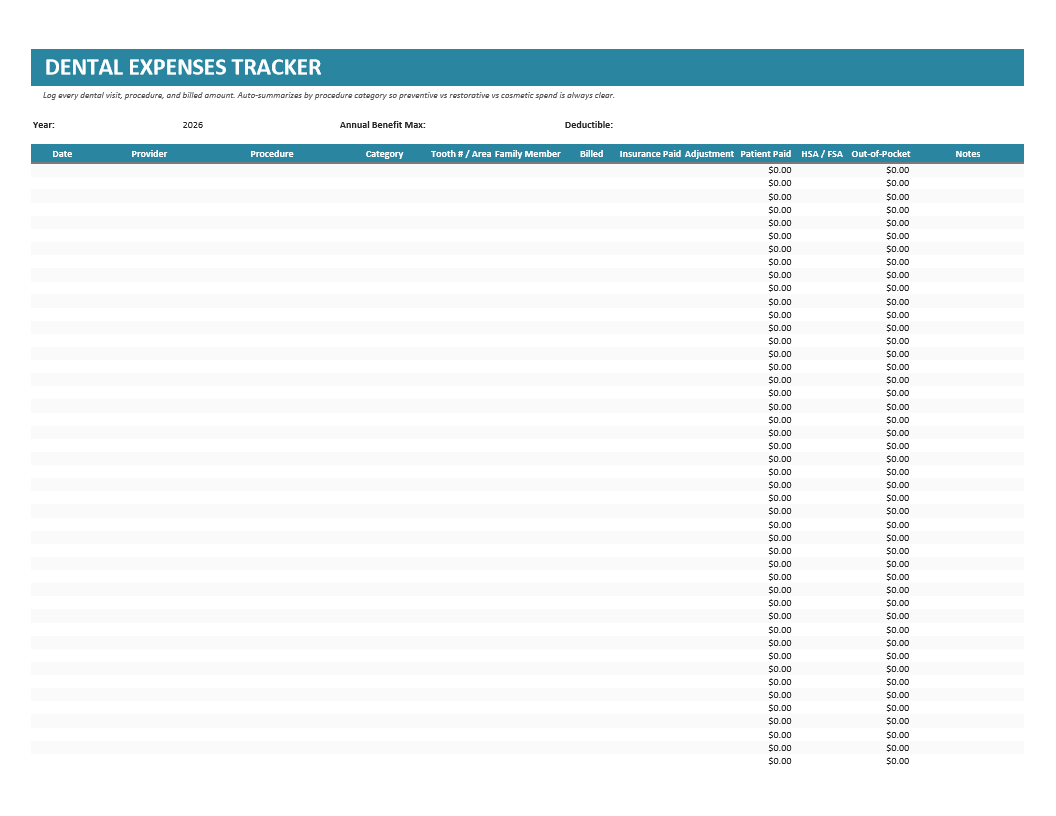
Task: Select the Patient Paid column header
Action: (766, 154)
